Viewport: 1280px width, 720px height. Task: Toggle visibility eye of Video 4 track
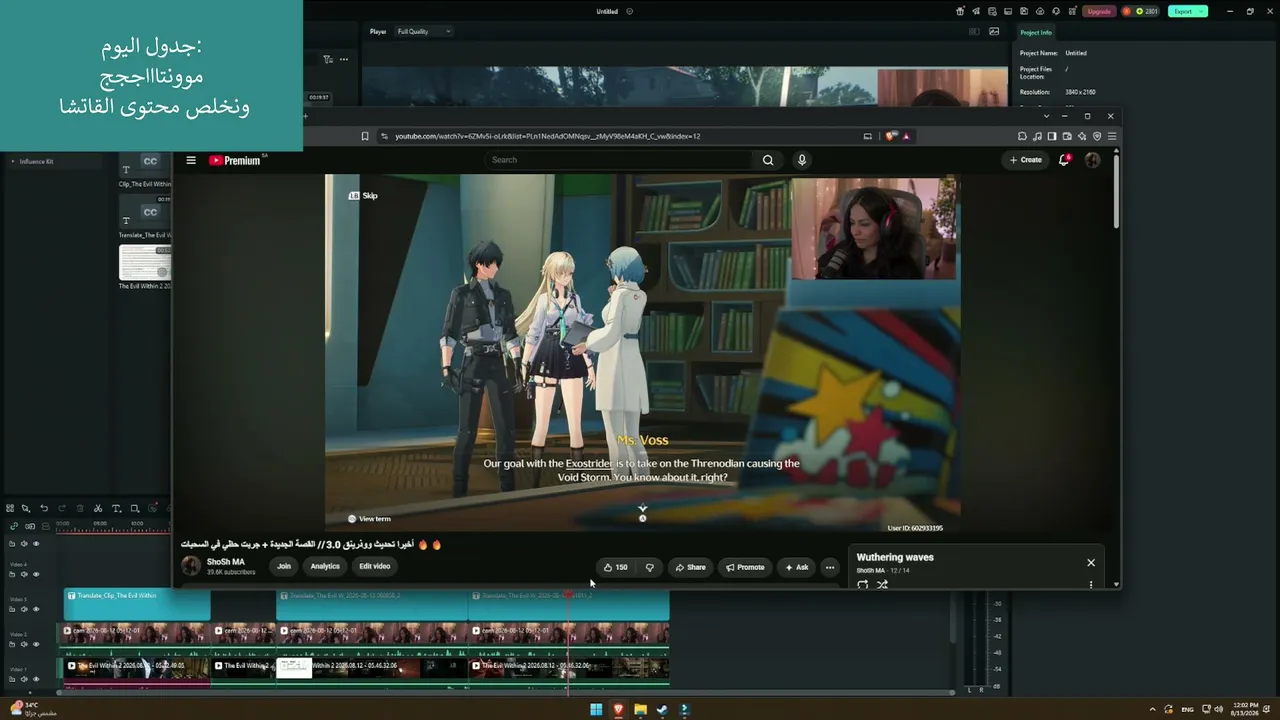click(x=36, y=574)
